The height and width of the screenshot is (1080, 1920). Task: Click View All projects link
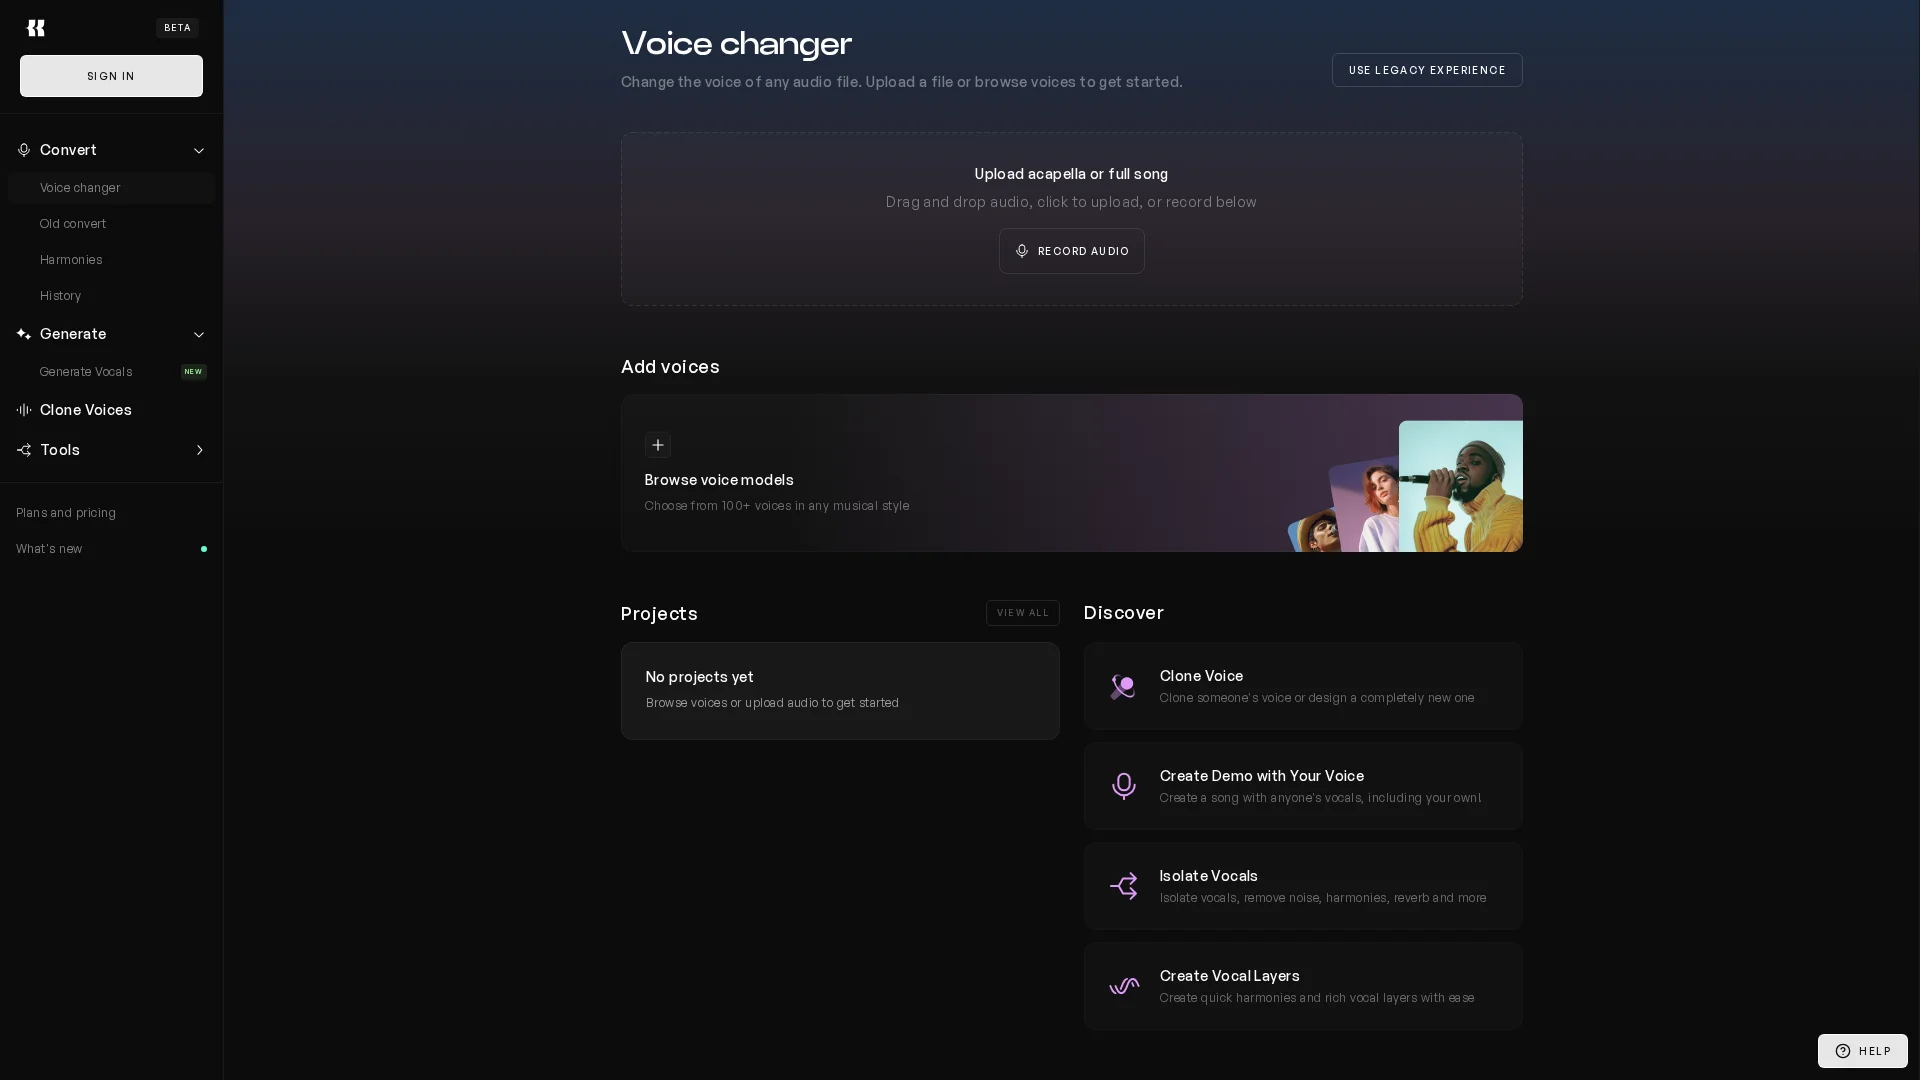1022,613
